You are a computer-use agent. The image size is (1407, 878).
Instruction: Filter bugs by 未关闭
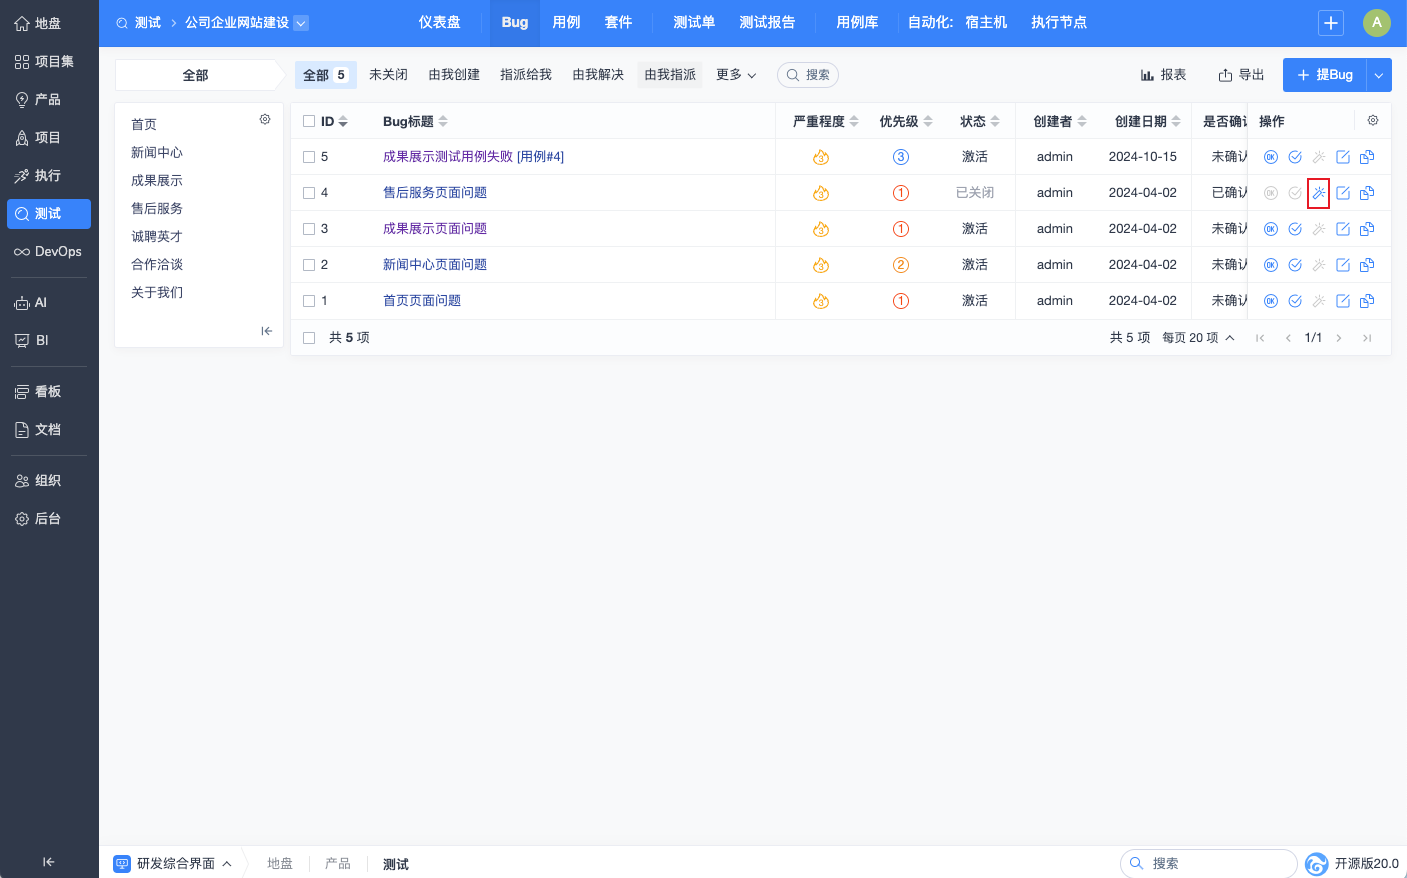point(388,75)
